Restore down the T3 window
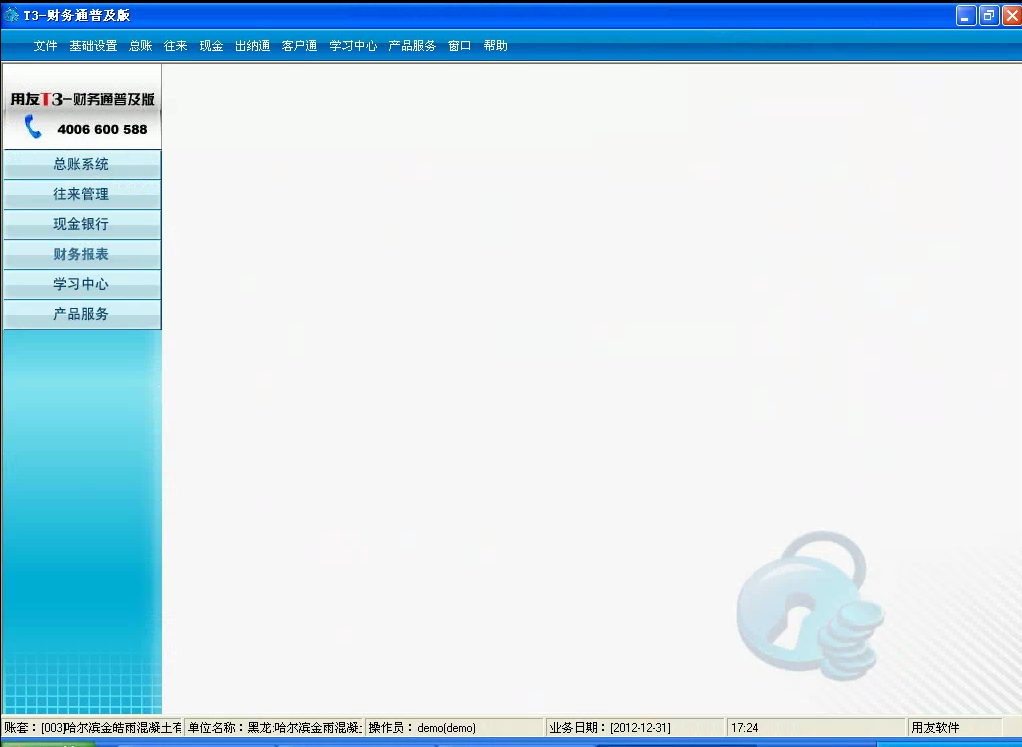Viewport: 1022px width, 747px height. pyautogui.click(x=989, y=16)
